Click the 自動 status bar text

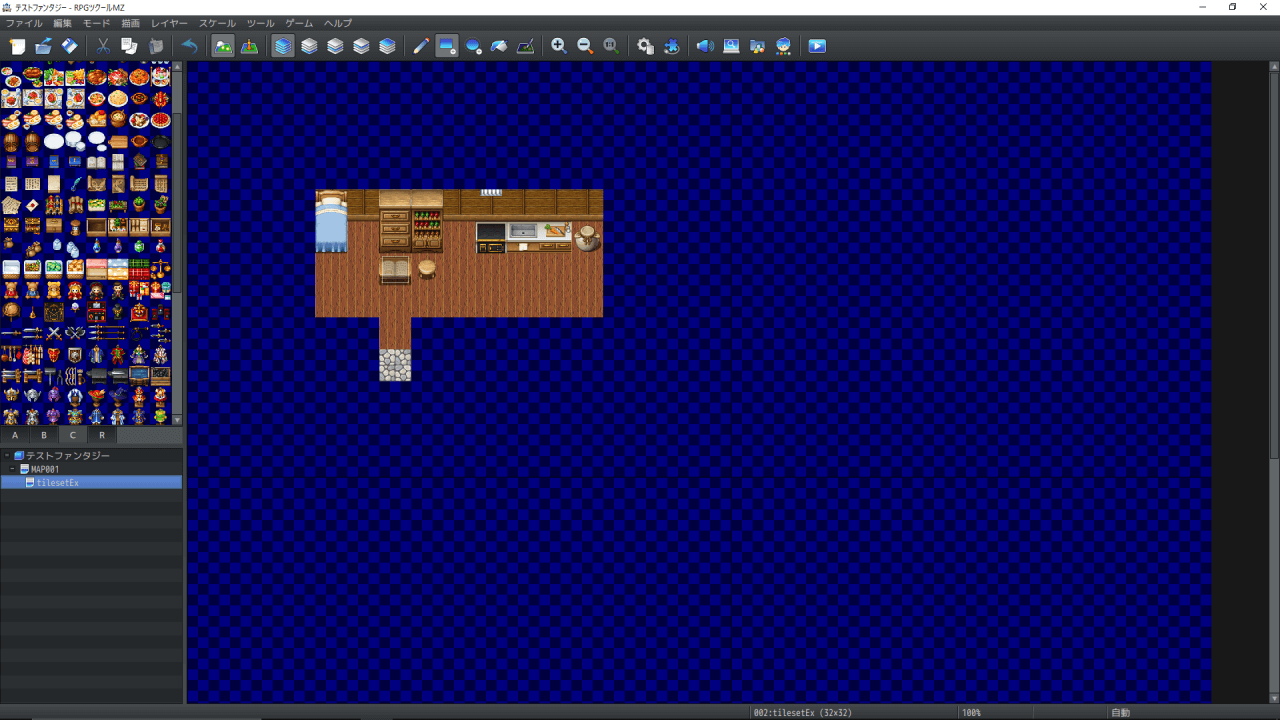click(x=1121, y=713)
